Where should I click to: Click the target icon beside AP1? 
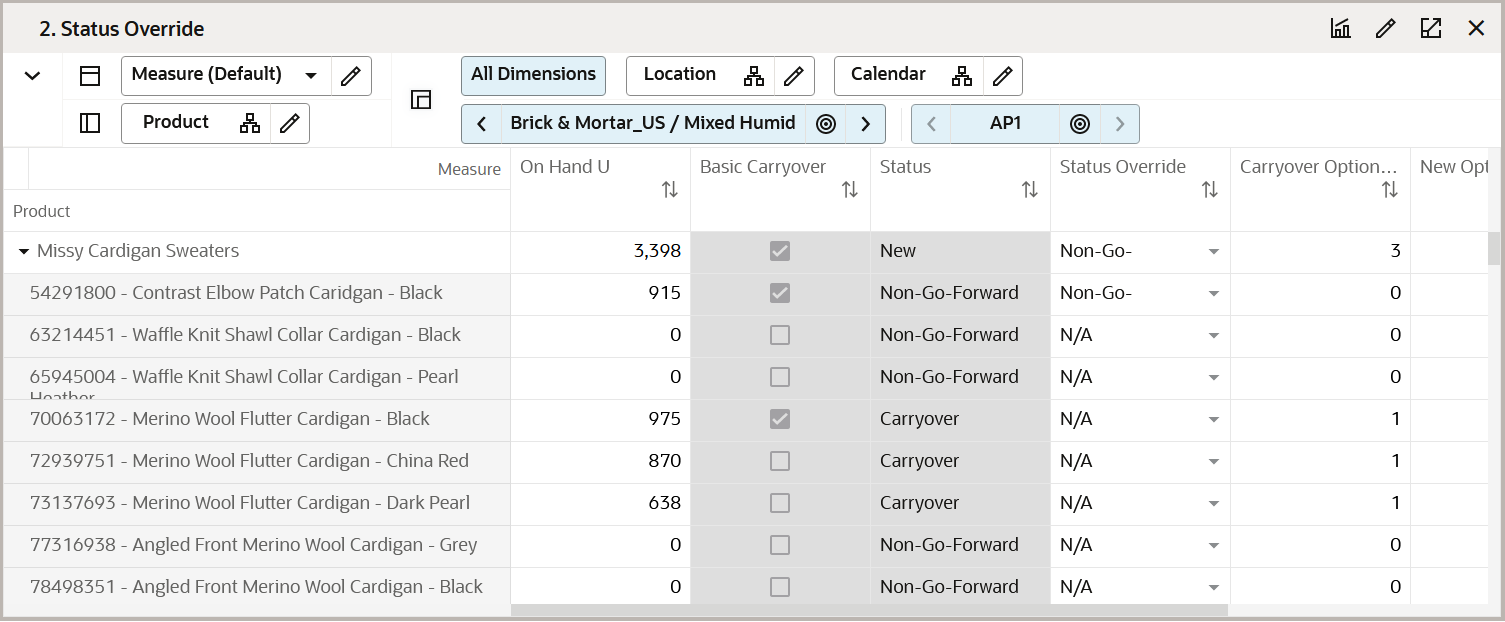coord(1079,124)
